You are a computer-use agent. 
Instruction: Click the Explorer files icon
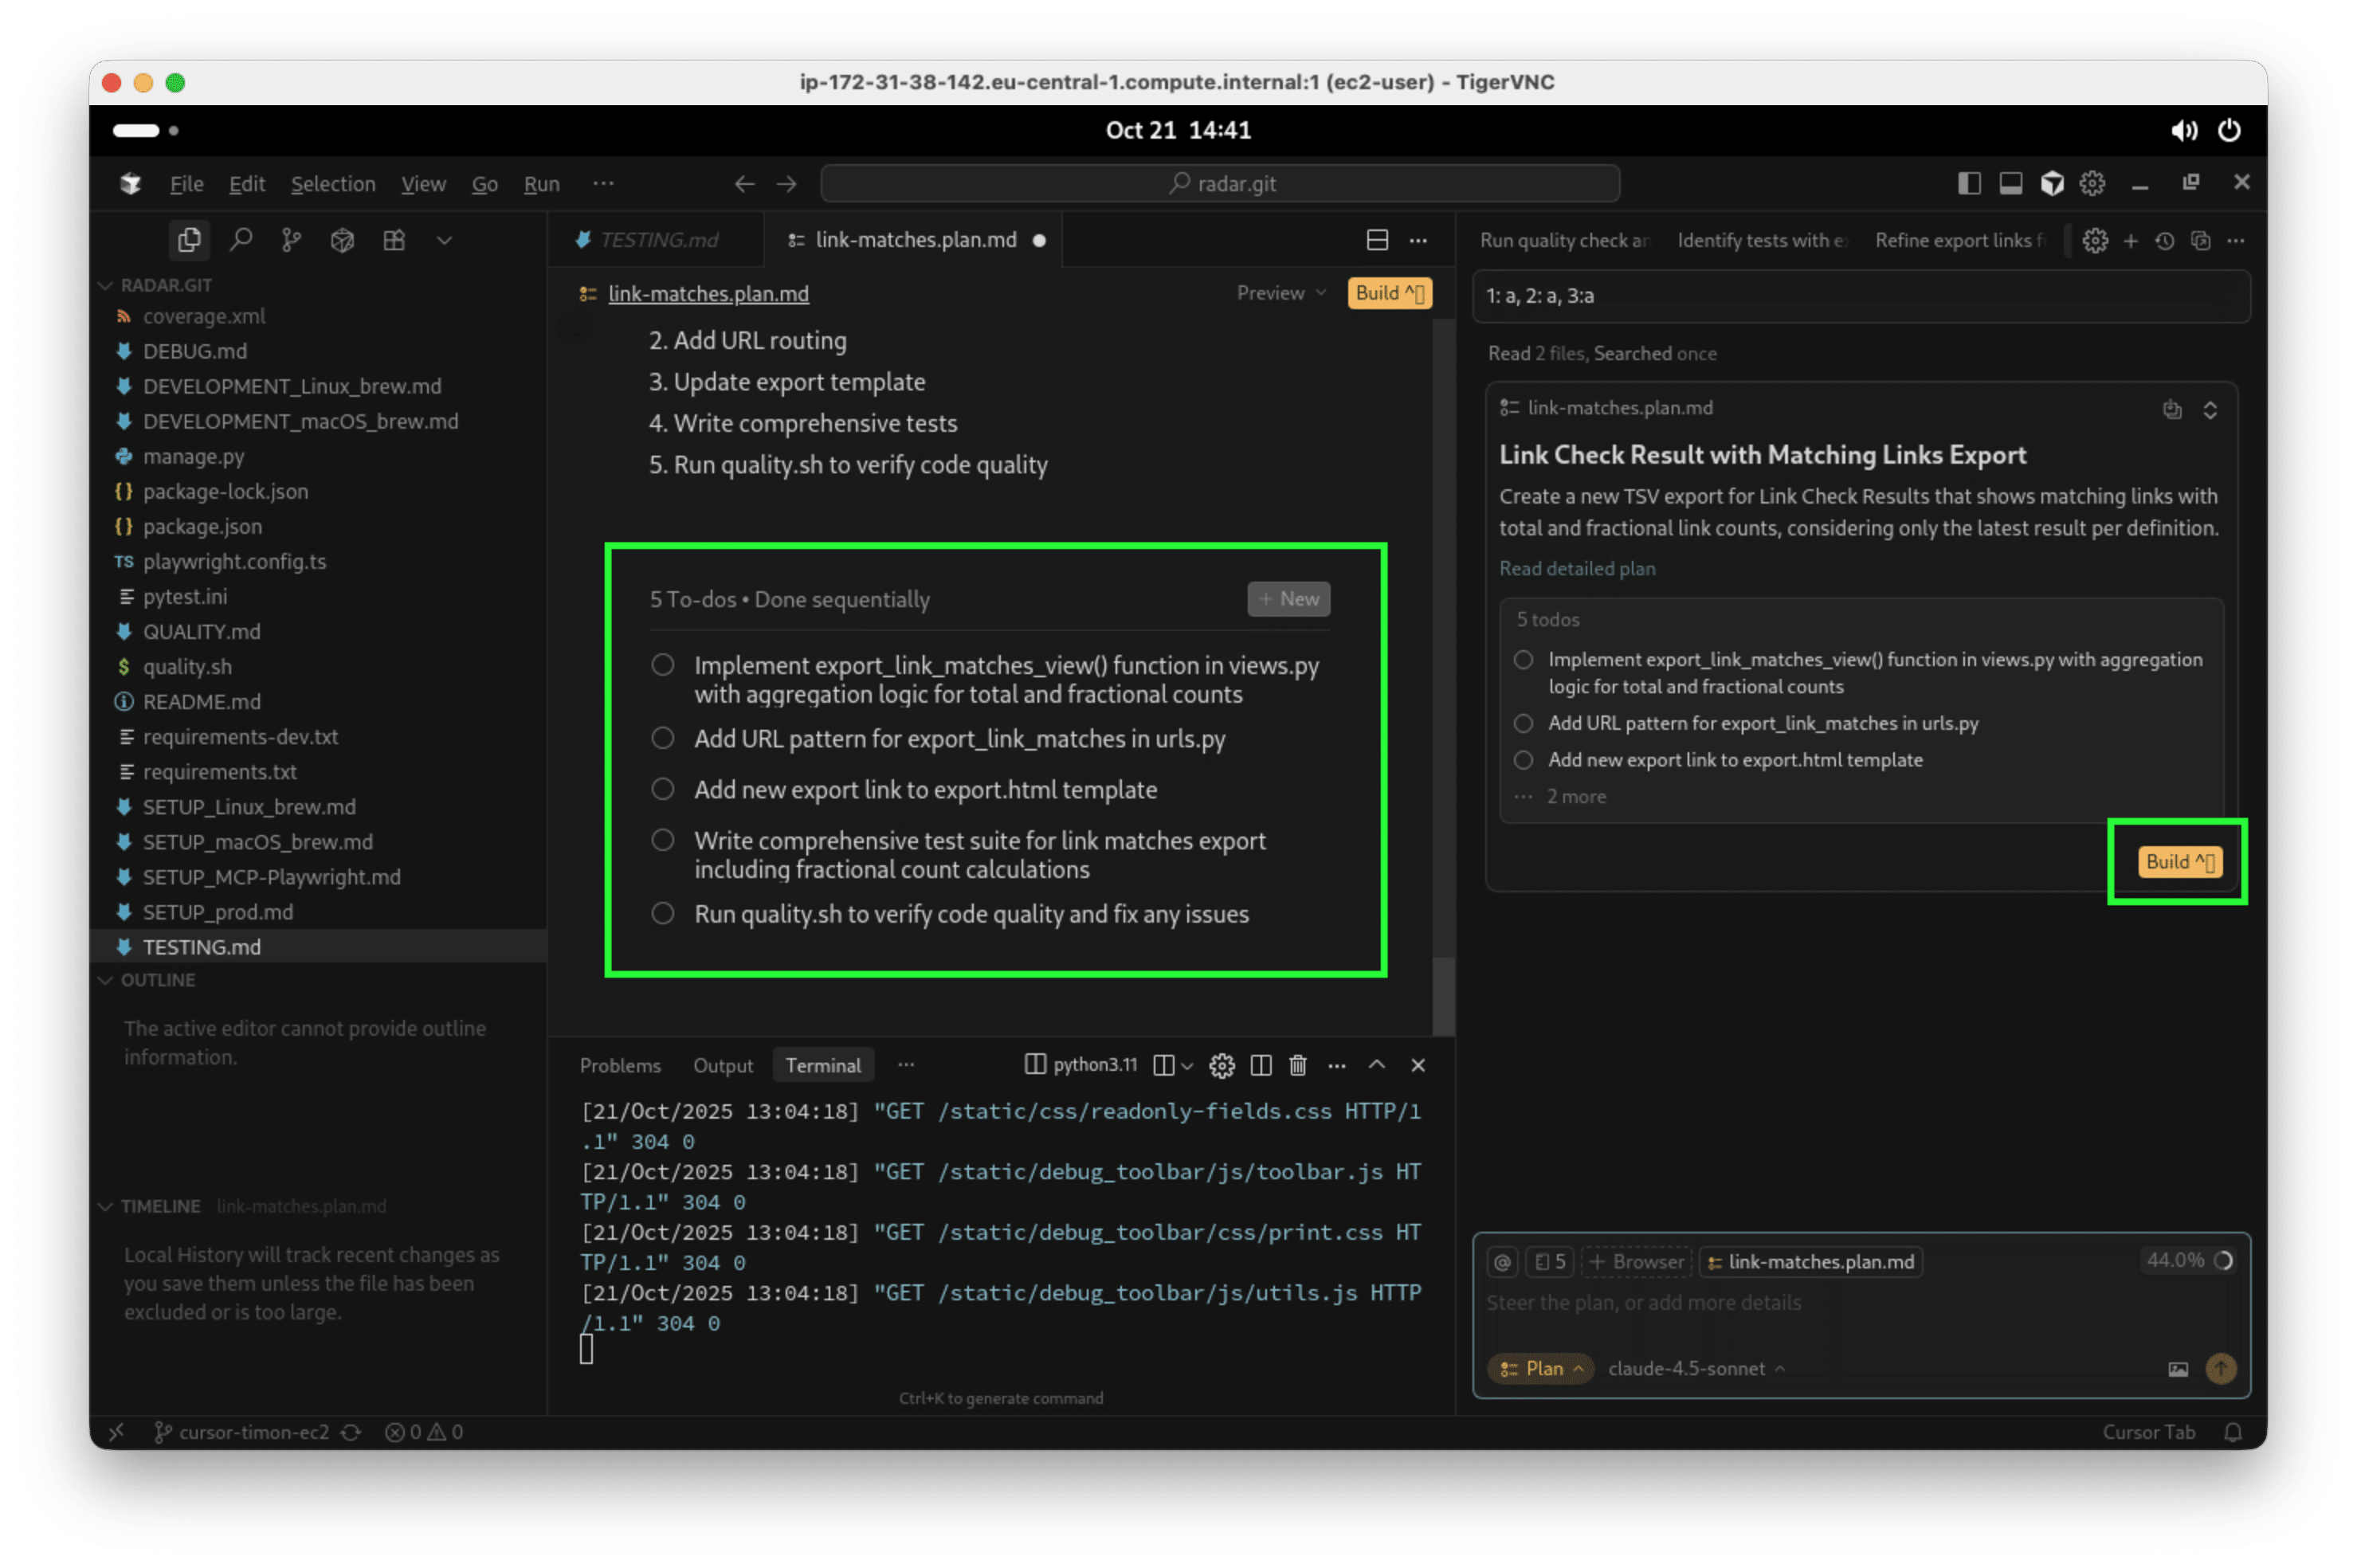189,240
